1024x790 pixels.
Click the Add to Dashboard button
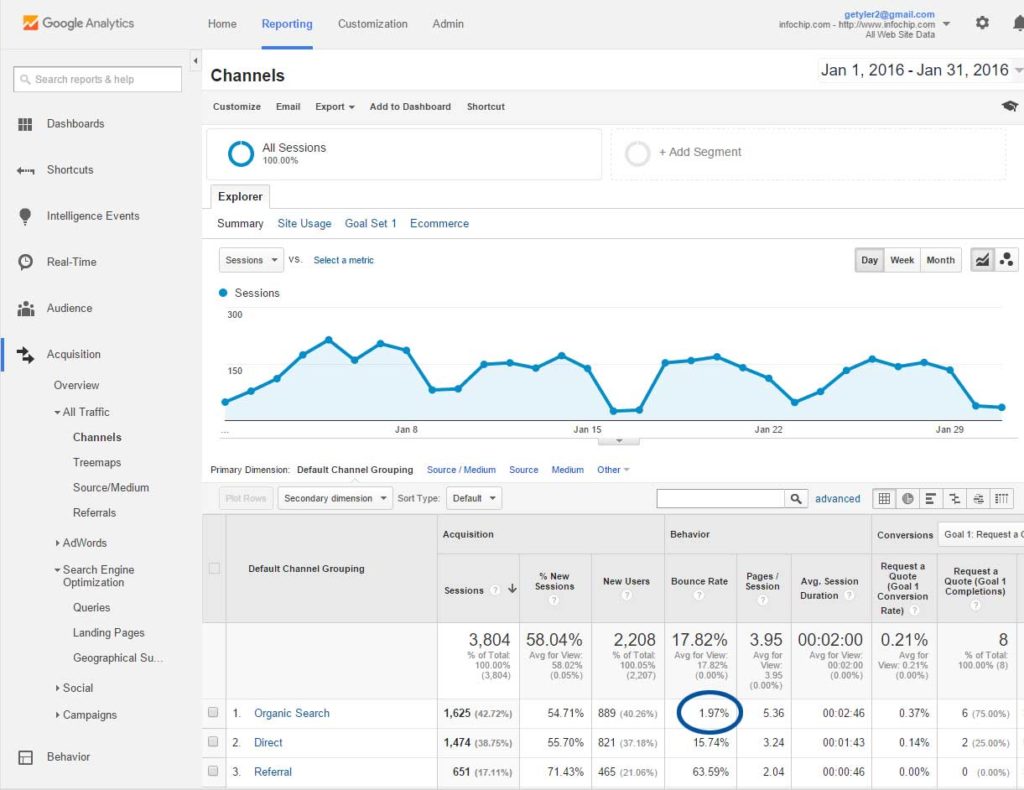pyautogui.click(x=410, y=106)
